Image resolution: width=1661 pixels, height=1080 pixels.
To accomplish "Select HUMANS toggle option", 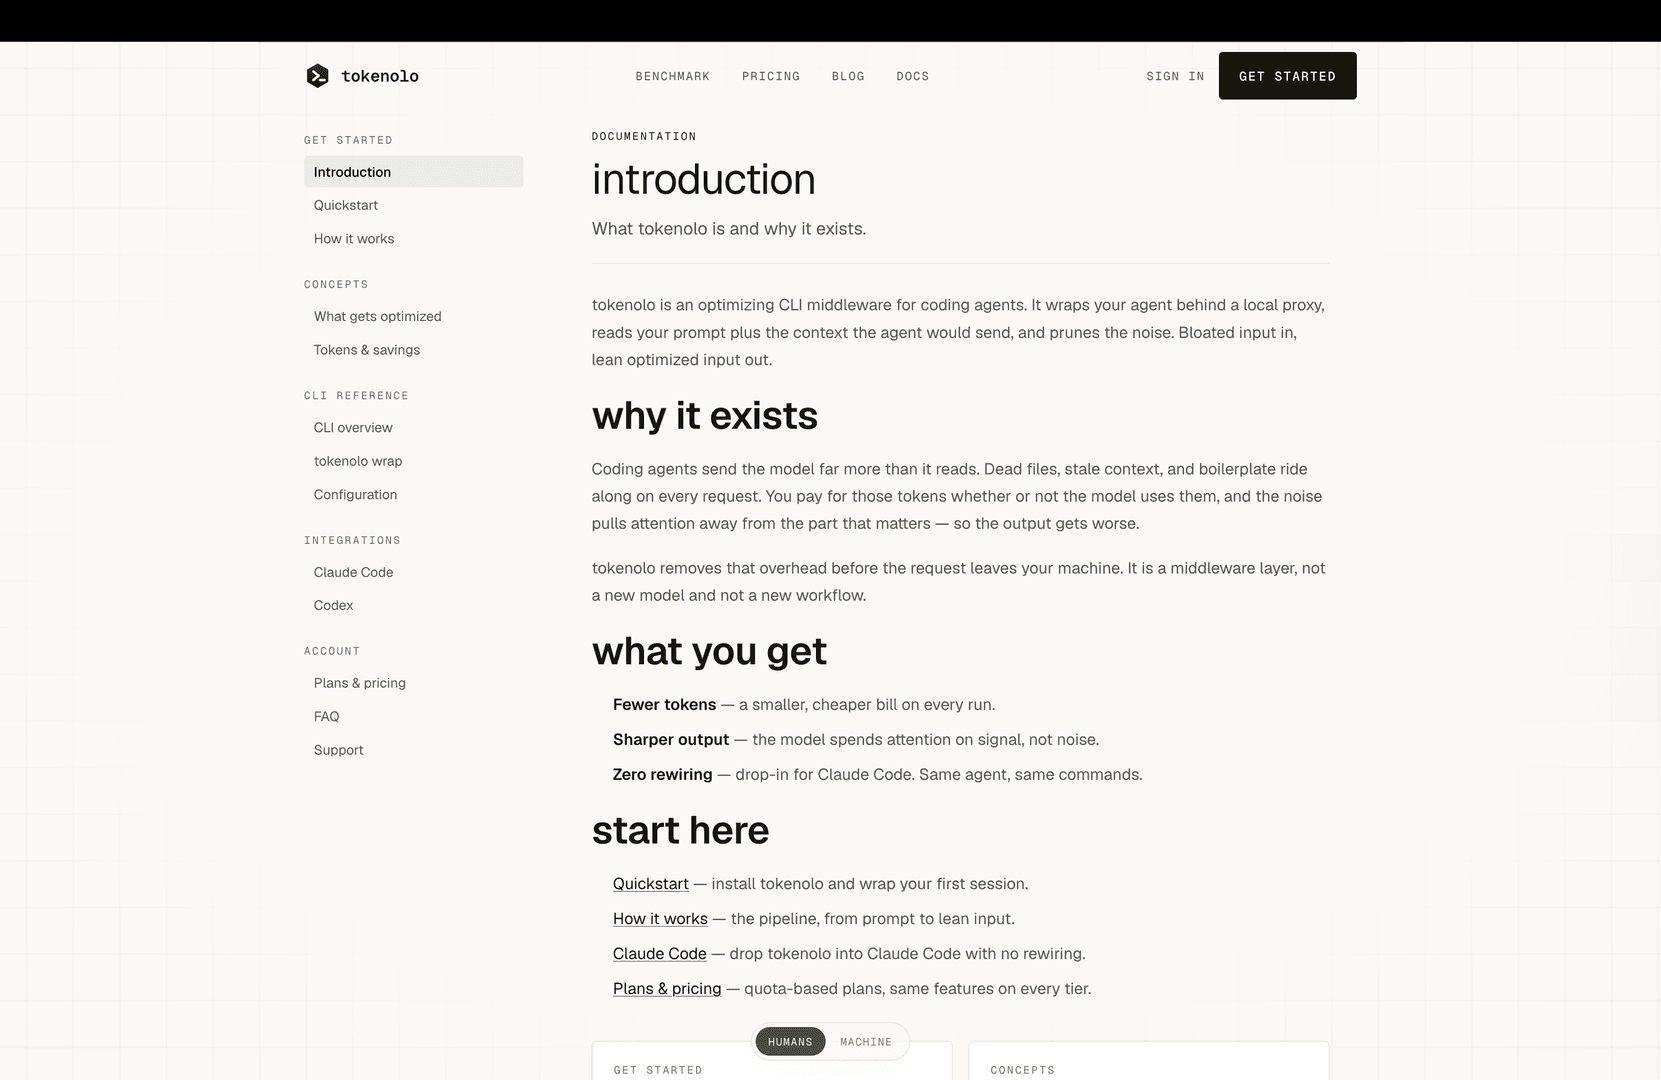I will tap(790, 1042).
